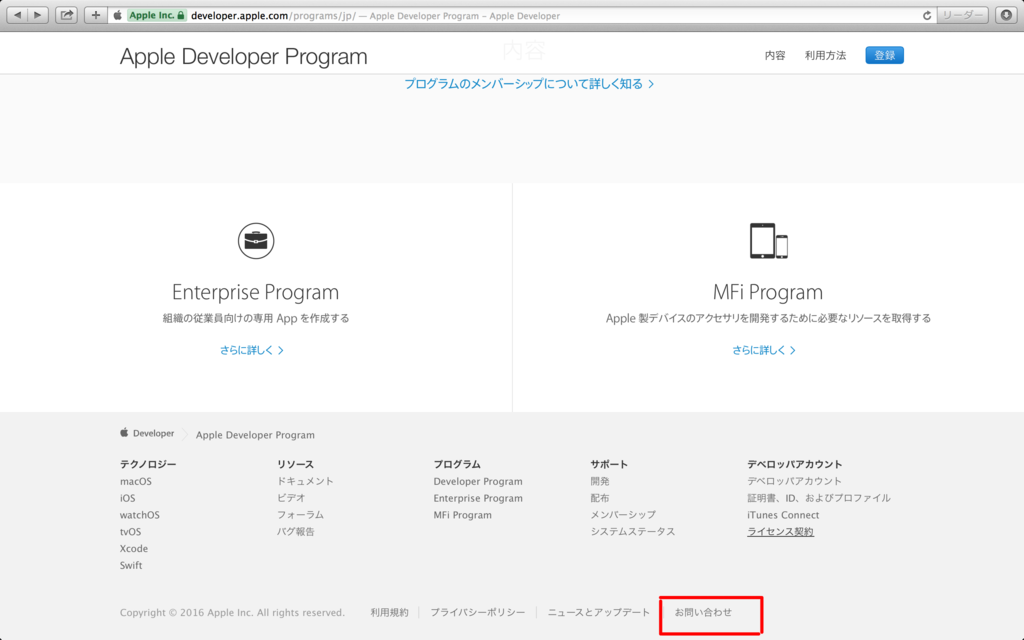The image size is (1024, 640).
Task: Click the Copyright © 2016 Apple Inc. text
Action: (x=232, y=613)
